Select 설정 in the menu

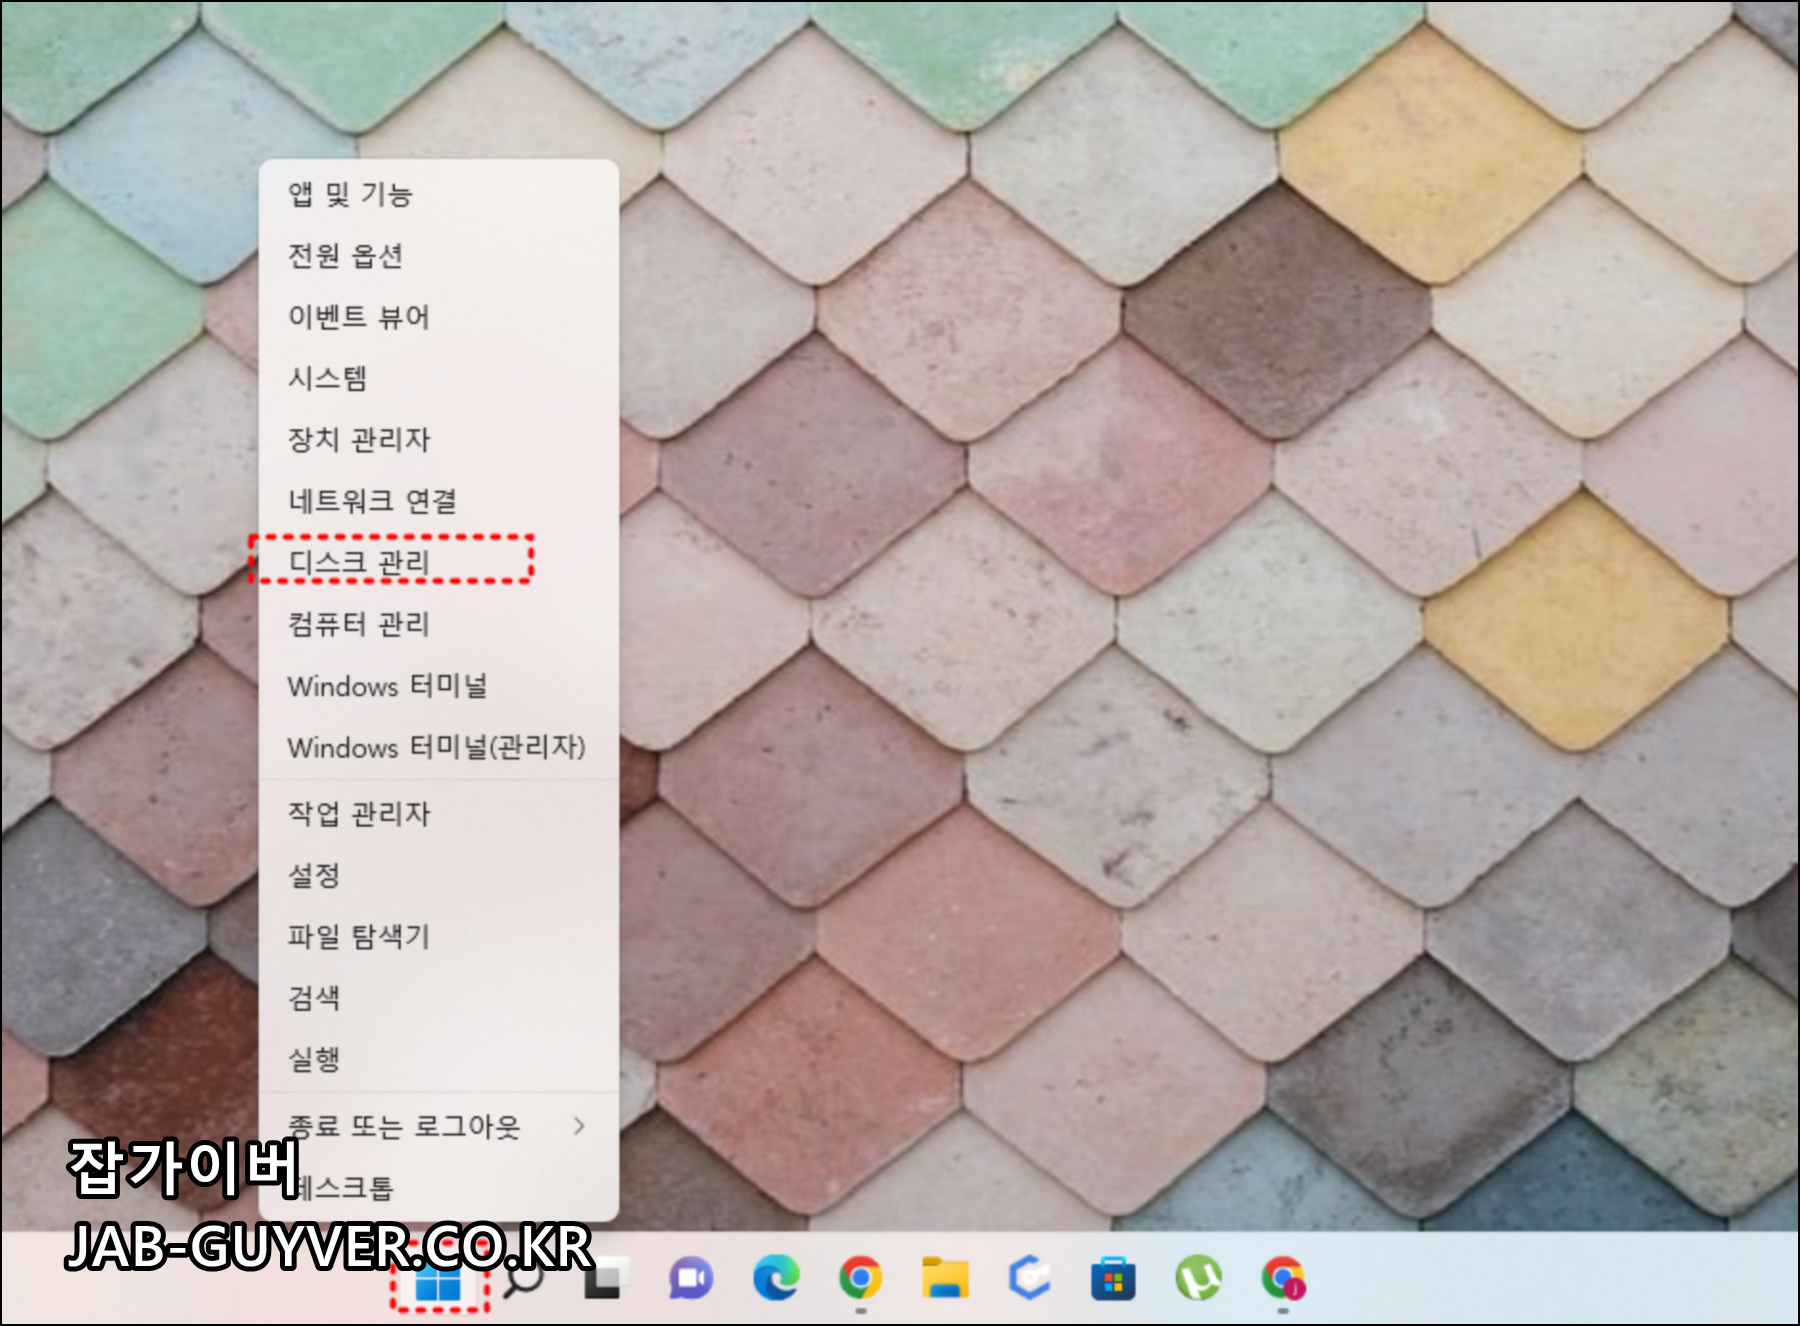(x=439, y=875)
